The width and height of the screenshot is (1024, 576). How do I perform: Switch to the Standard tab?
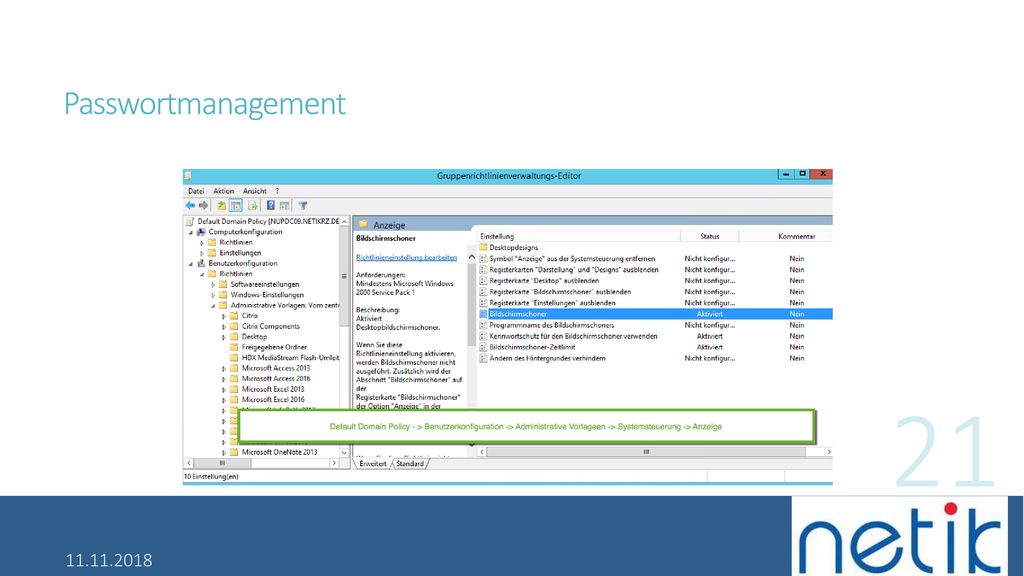410,464
